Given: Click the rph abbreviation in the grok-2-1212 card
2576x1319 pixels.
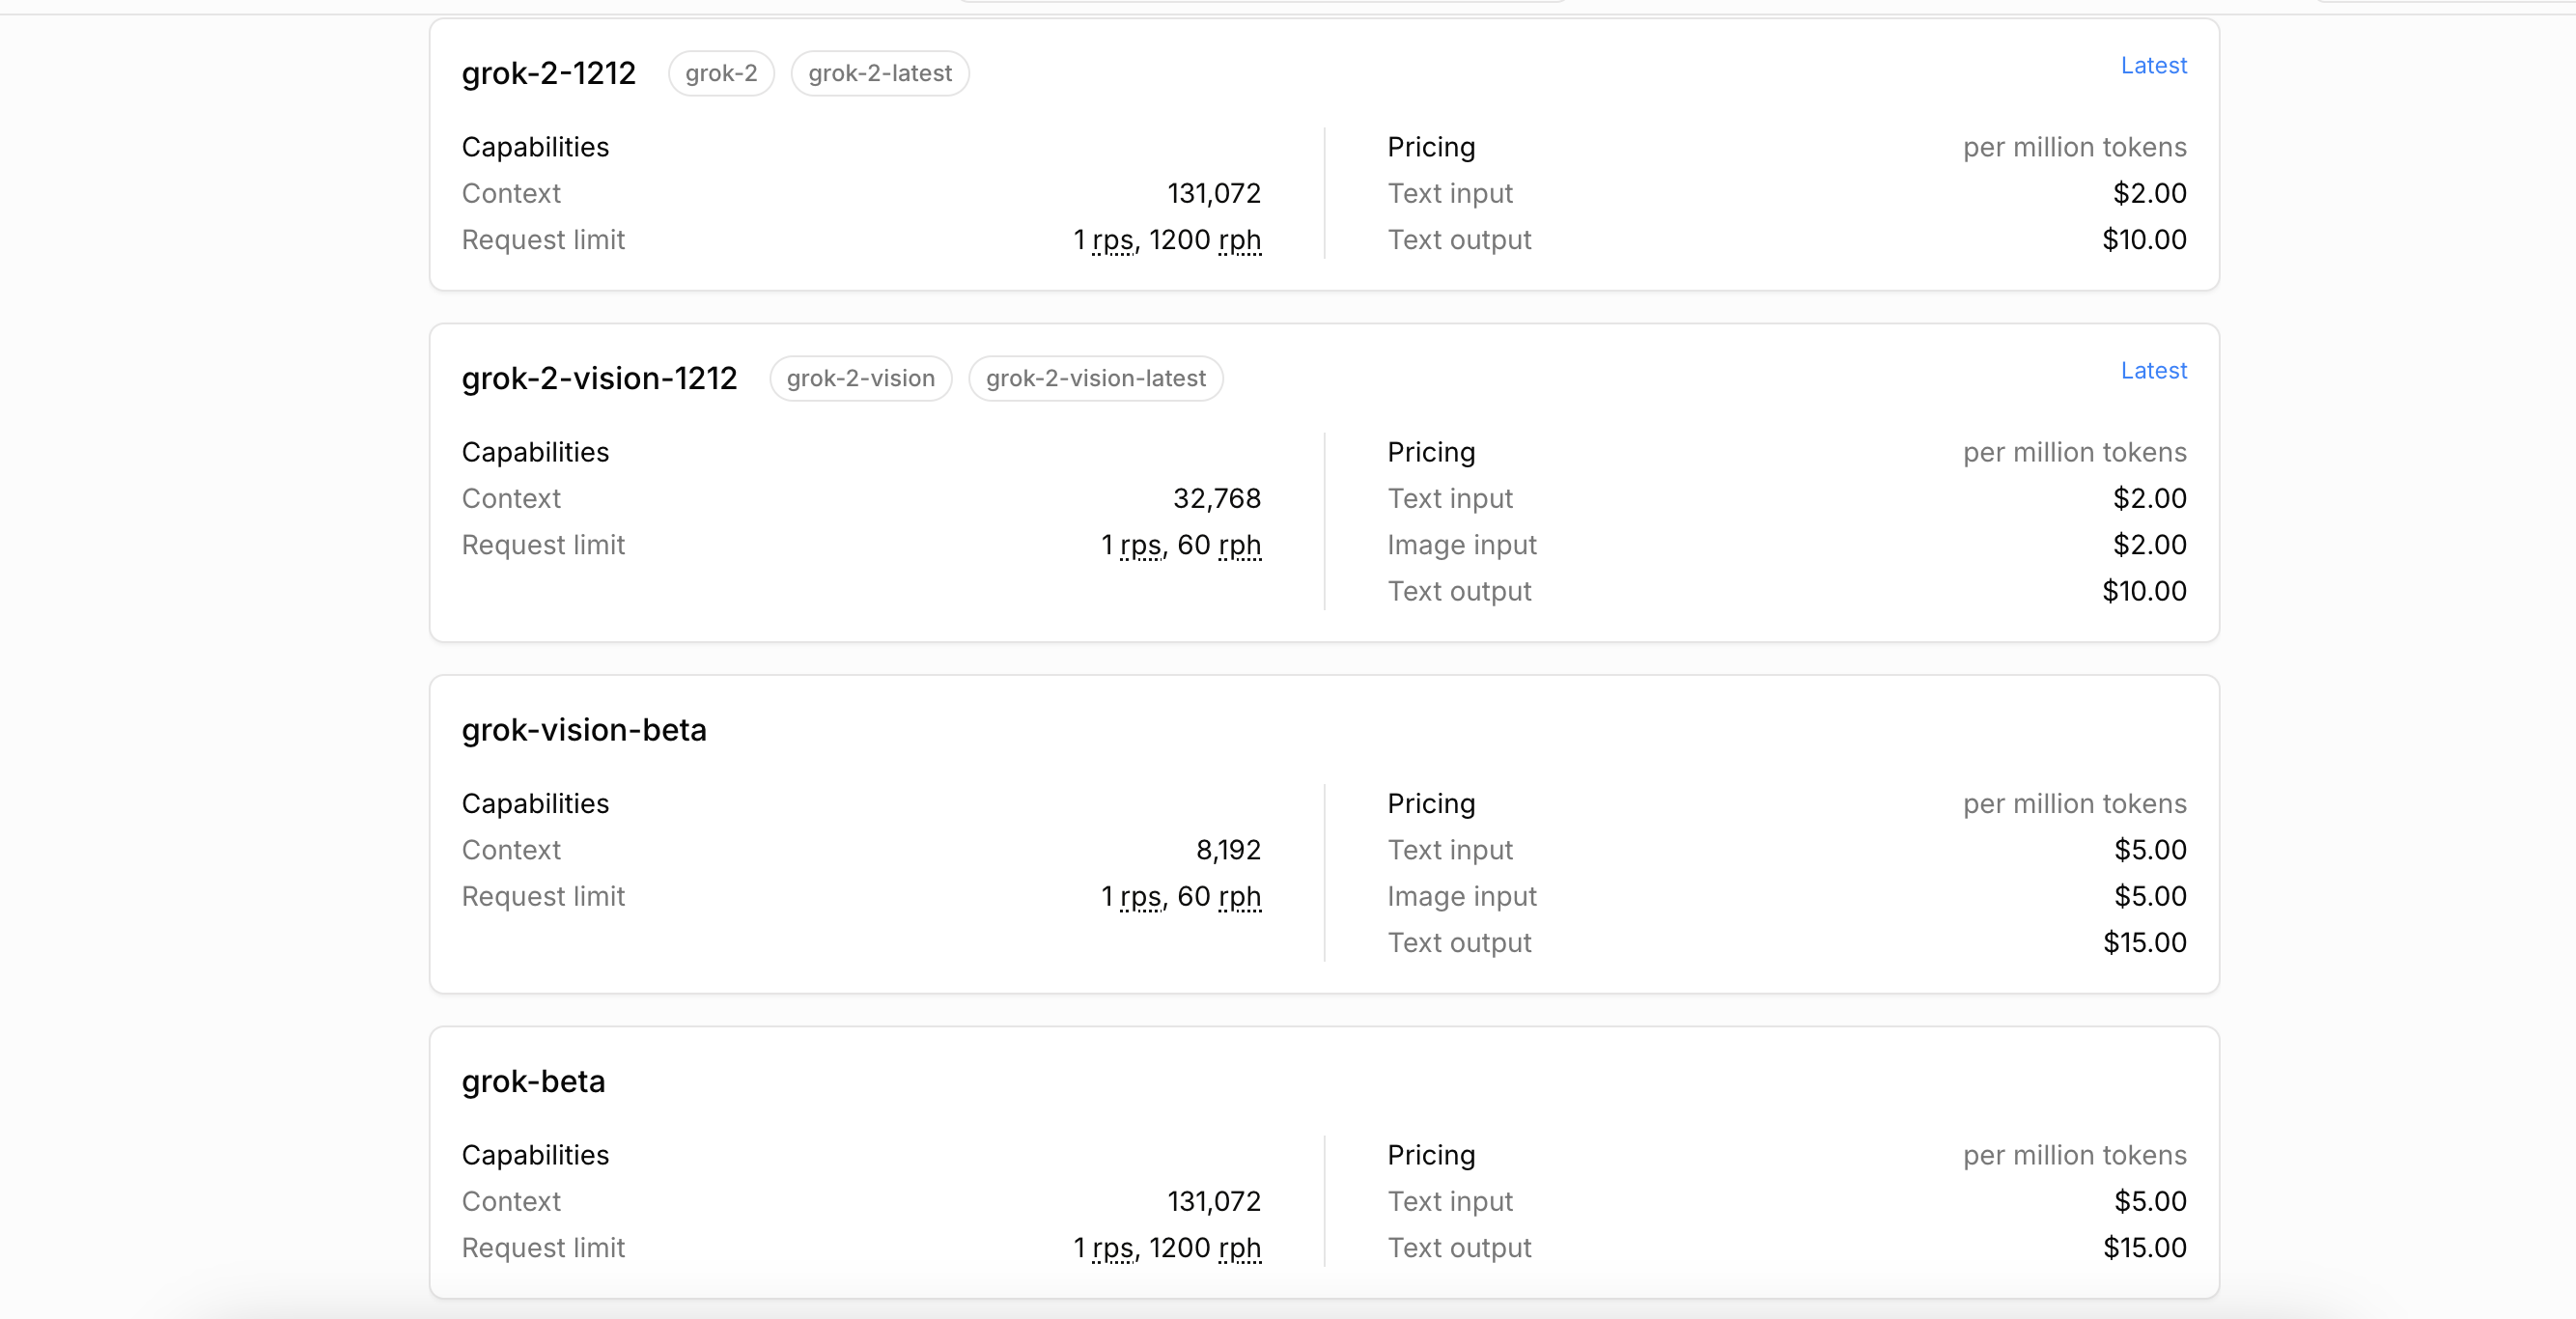Looking at the screenshot, I should (x=1239, y=240).
